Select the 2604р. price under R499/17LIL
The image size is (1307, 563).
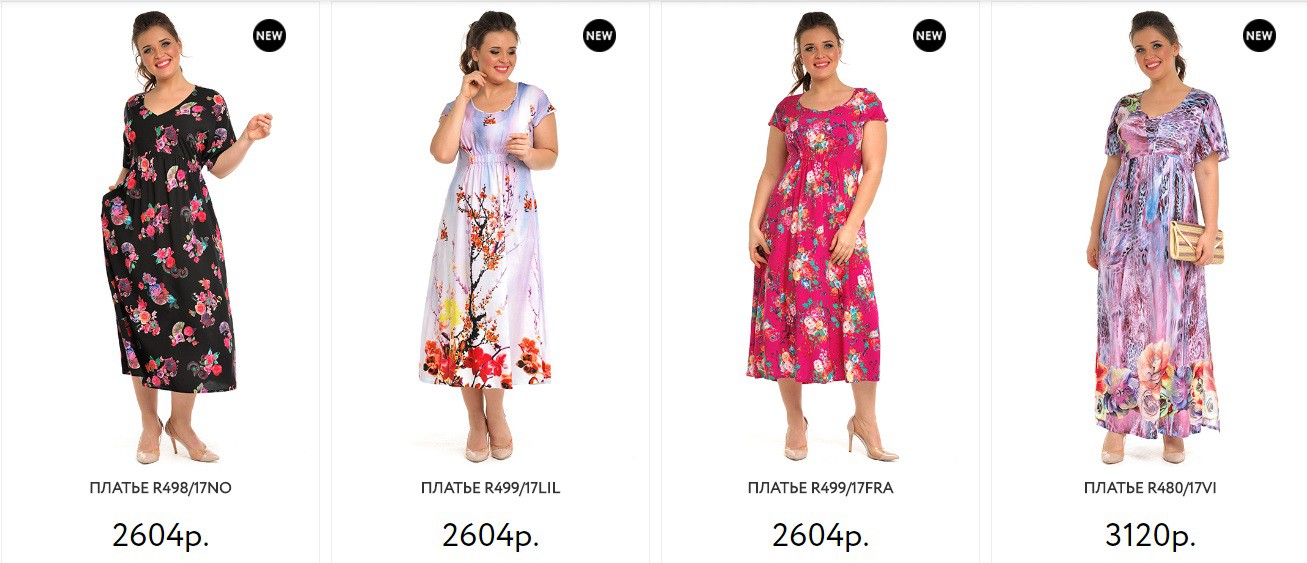(491, 535)
